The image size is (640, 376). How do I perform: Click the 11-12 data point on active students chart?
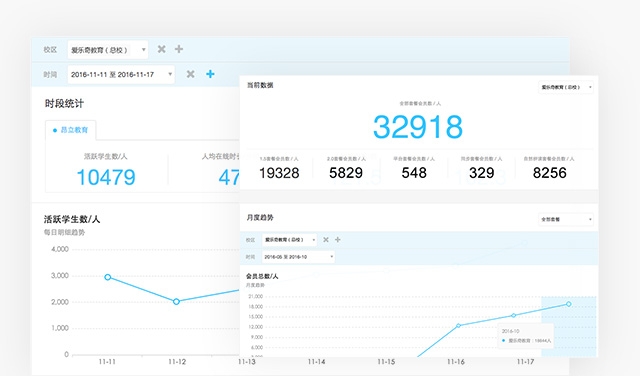click(176, 302)
